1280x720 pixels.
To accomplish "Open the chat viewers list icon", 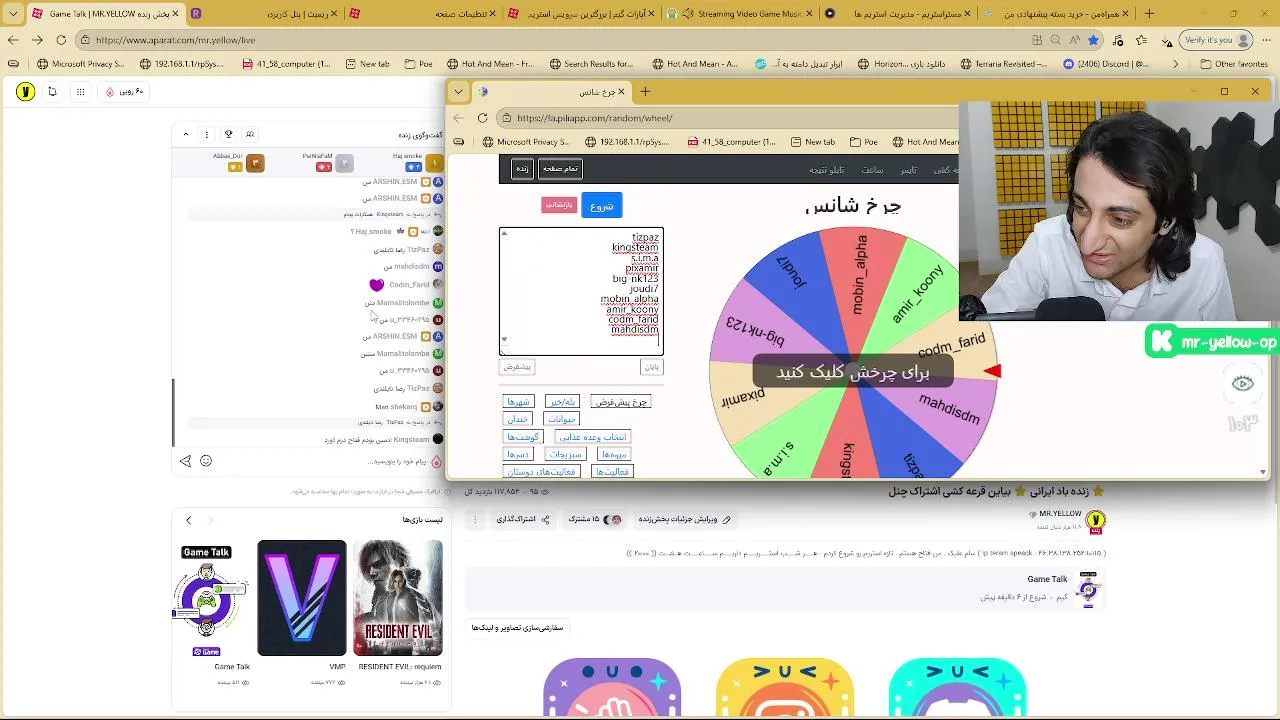I will coord(250,134).
